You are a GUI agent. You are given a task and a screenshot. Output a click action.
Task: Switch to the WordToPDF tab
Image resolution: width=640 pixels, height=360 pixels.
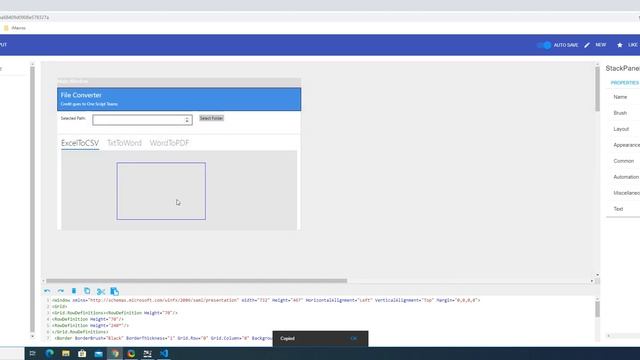(169, 143)
